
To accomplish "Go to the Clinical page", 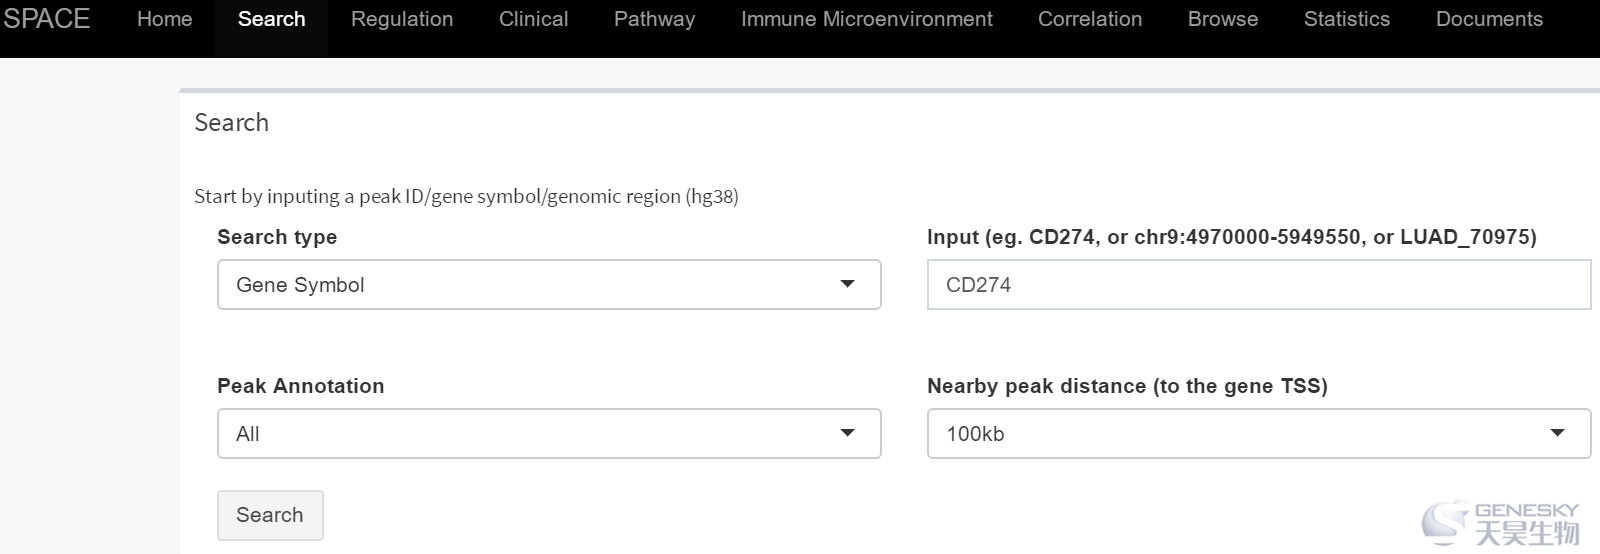I will 533,19.
